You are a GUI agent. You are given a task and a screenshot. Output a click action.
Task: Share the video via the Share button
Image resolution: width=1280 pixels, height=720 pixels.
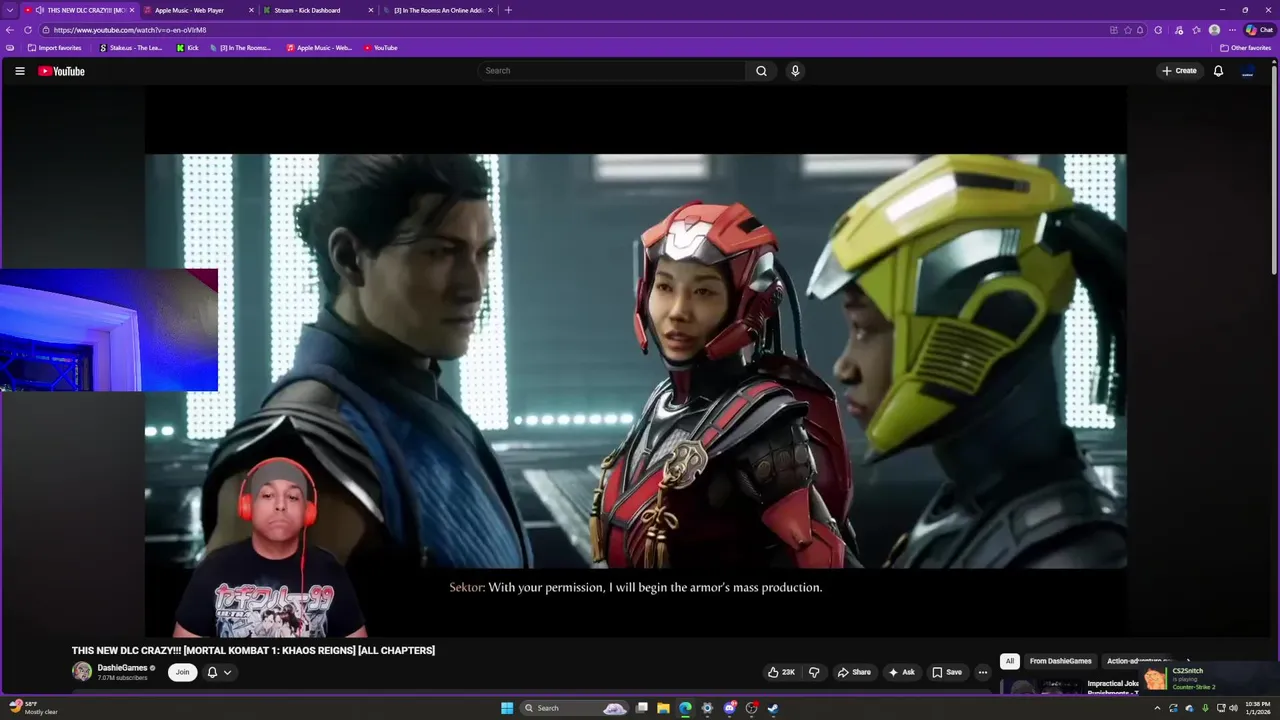coord(854,672)
